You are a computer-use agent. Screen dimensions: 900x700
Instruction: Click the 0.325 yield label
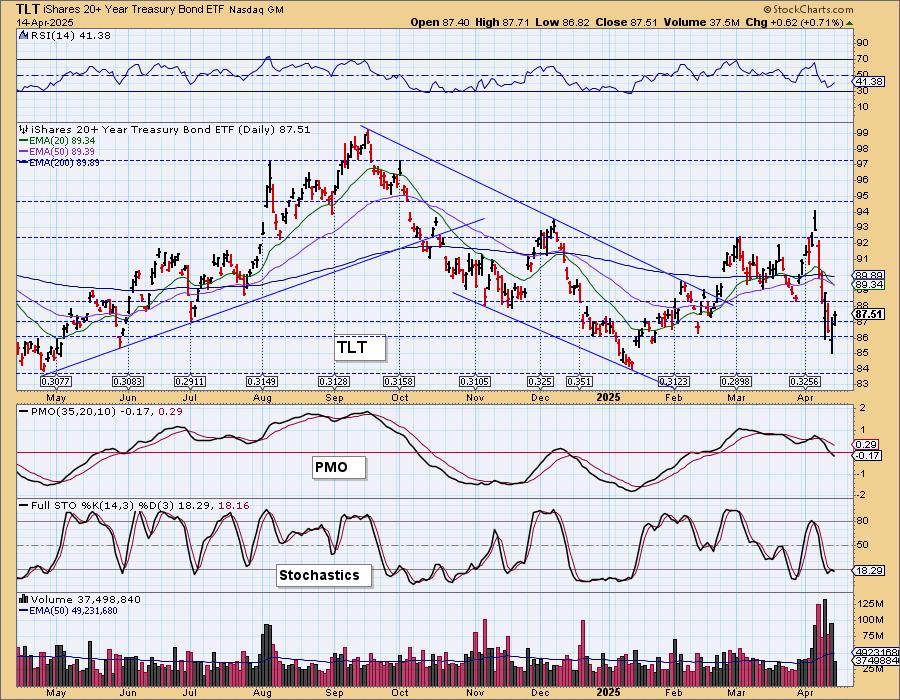[x=540, y=381]
